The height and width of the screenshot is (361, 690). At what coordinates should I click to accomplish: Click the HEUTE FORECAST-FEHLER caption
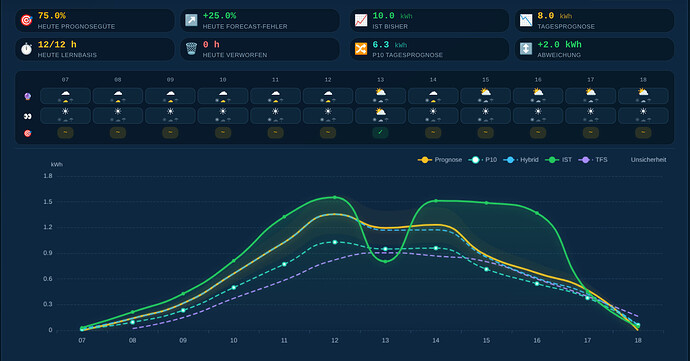pos(245,26)
